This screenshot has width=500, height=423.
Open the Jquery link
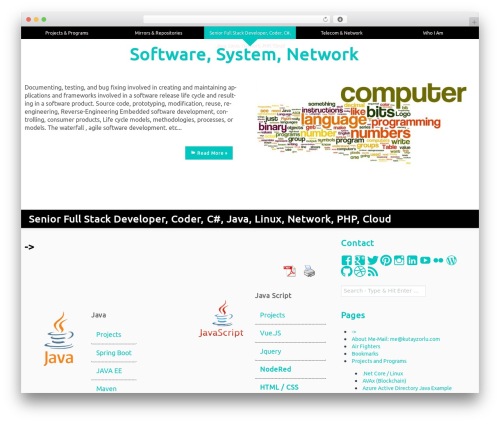[x=270, y=351]
